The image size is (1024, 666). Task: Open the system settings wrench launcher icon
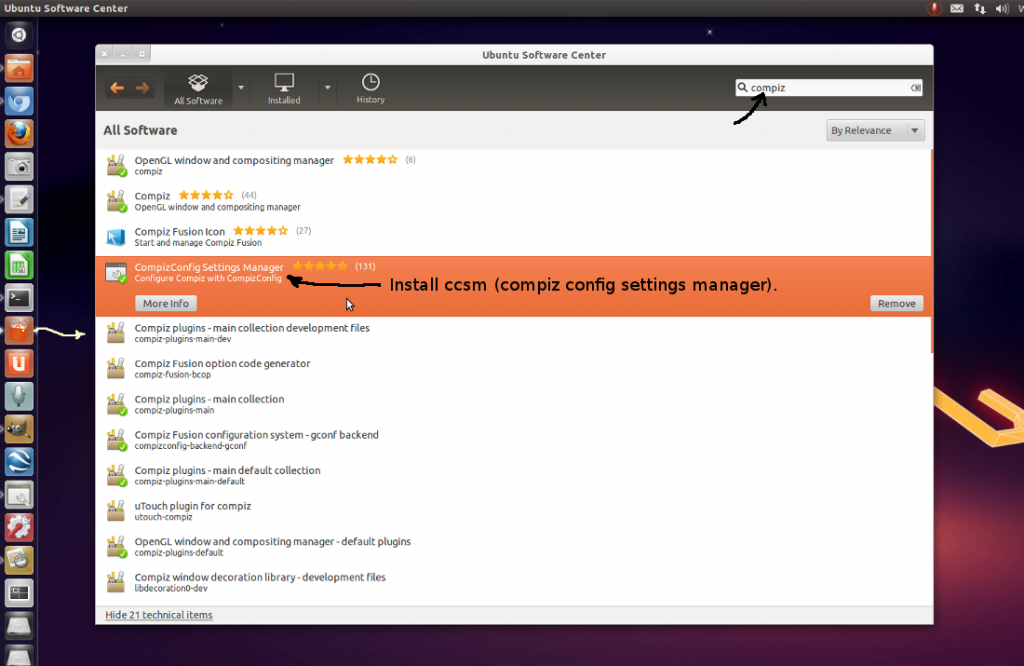pos(19,528)
